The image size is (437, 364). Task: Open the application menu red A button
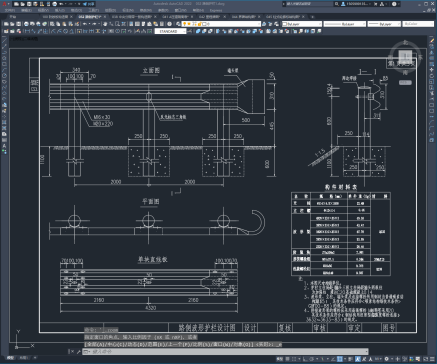(5, 4)
